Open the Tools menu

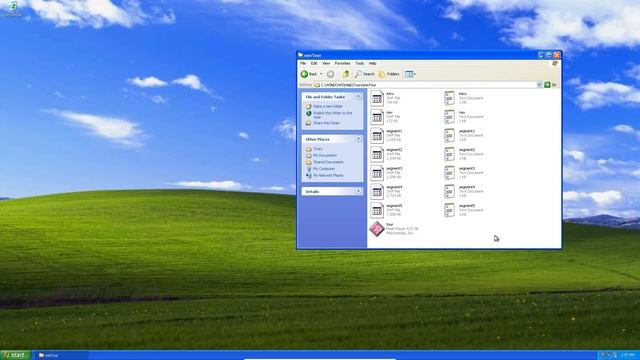(x=360, y=64)
